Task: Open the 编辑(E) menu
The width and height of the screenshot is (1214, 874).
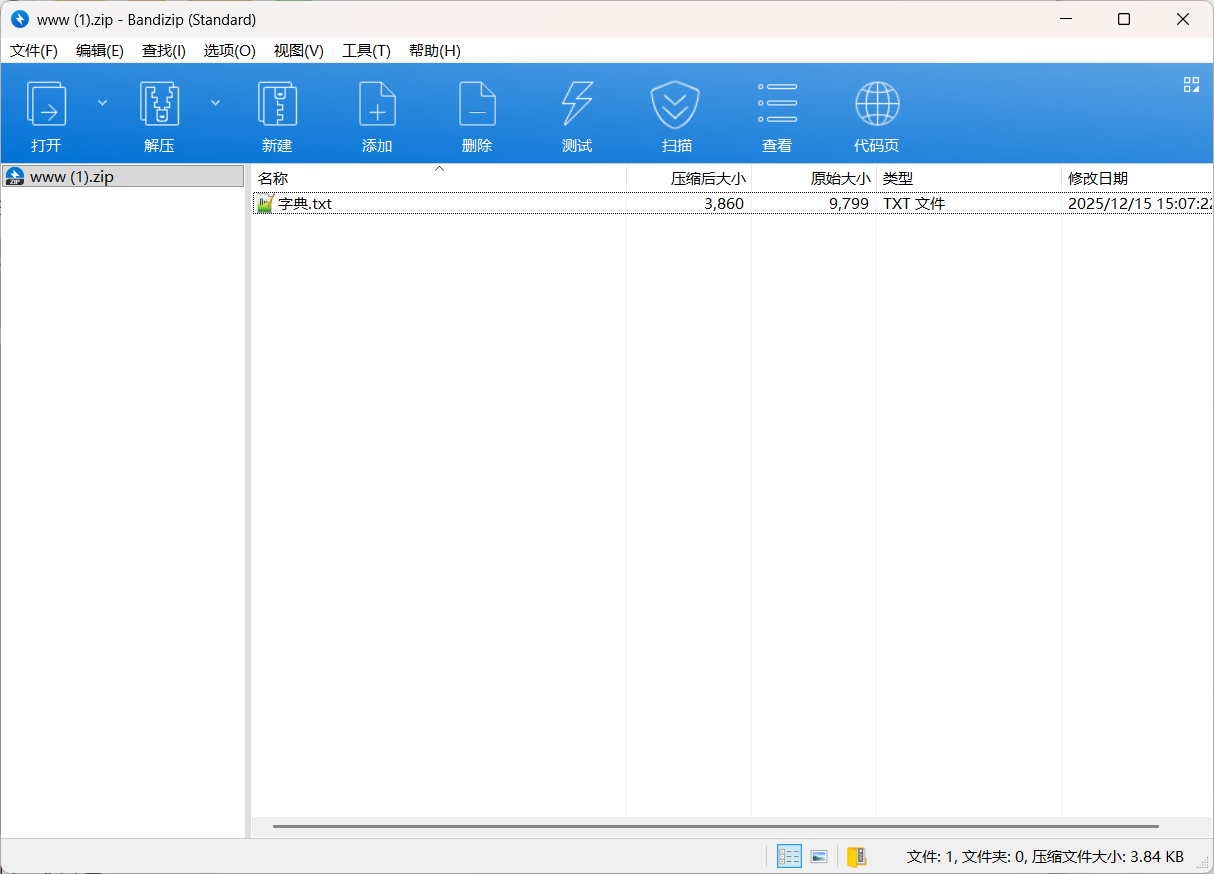Action: [100, 51]
